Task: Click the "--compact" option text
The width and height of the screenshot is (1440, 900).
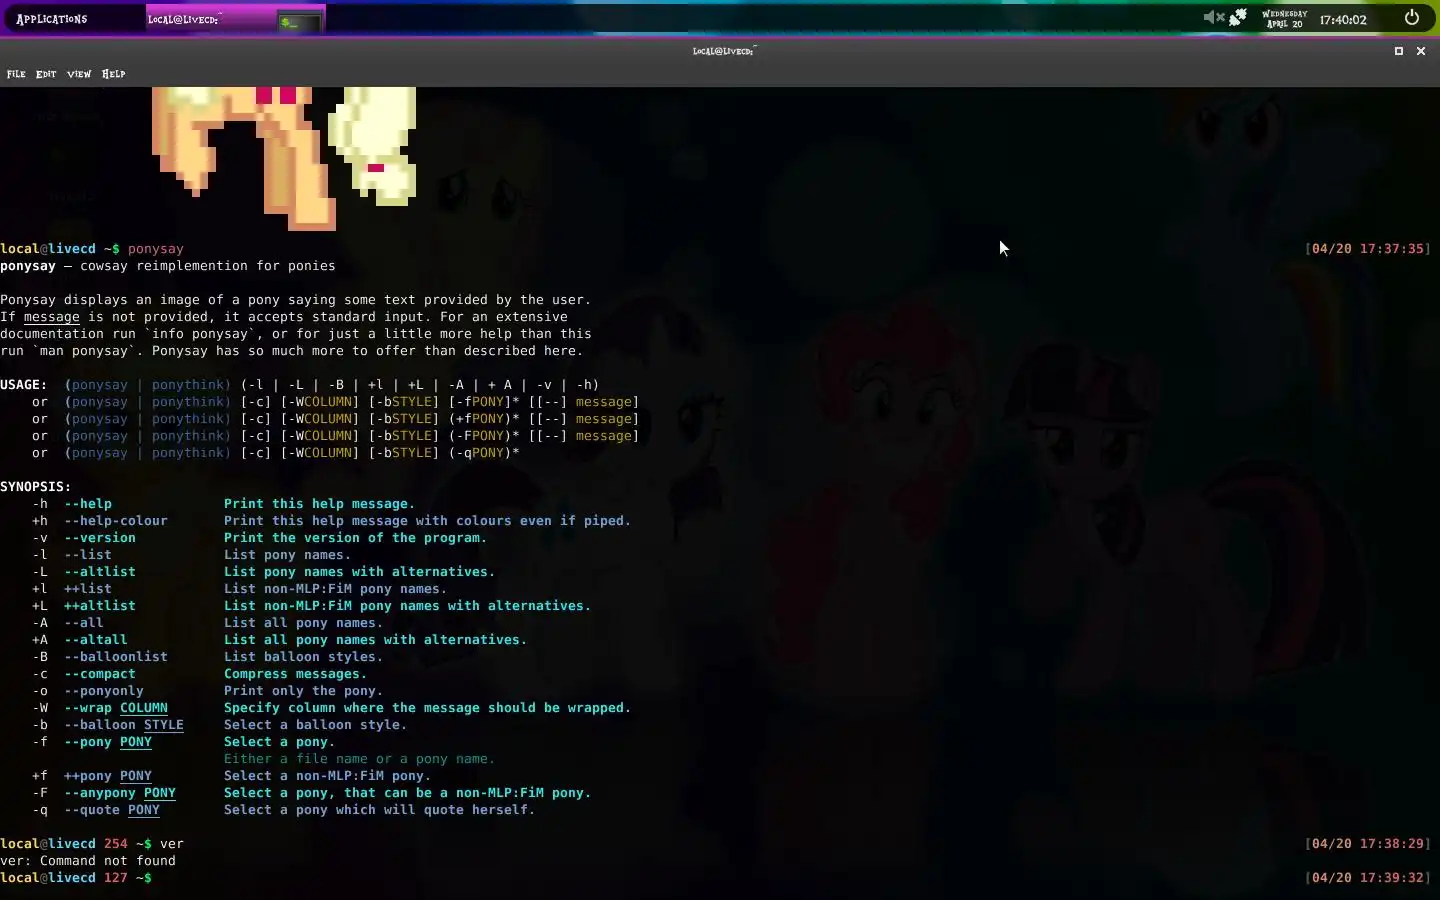Action: pyautogui.click(x=100, y=674)
